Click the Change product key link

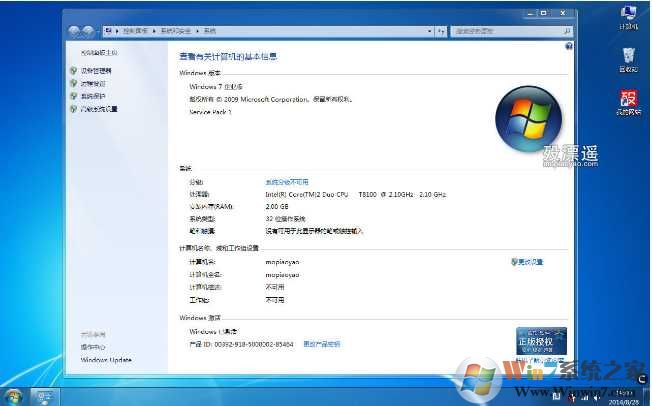click(321, 343)
